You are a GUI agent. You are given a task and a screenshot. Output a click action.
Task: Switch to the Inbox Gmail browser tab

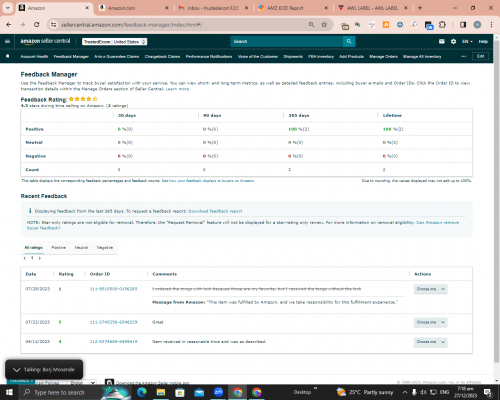(213, 8)
